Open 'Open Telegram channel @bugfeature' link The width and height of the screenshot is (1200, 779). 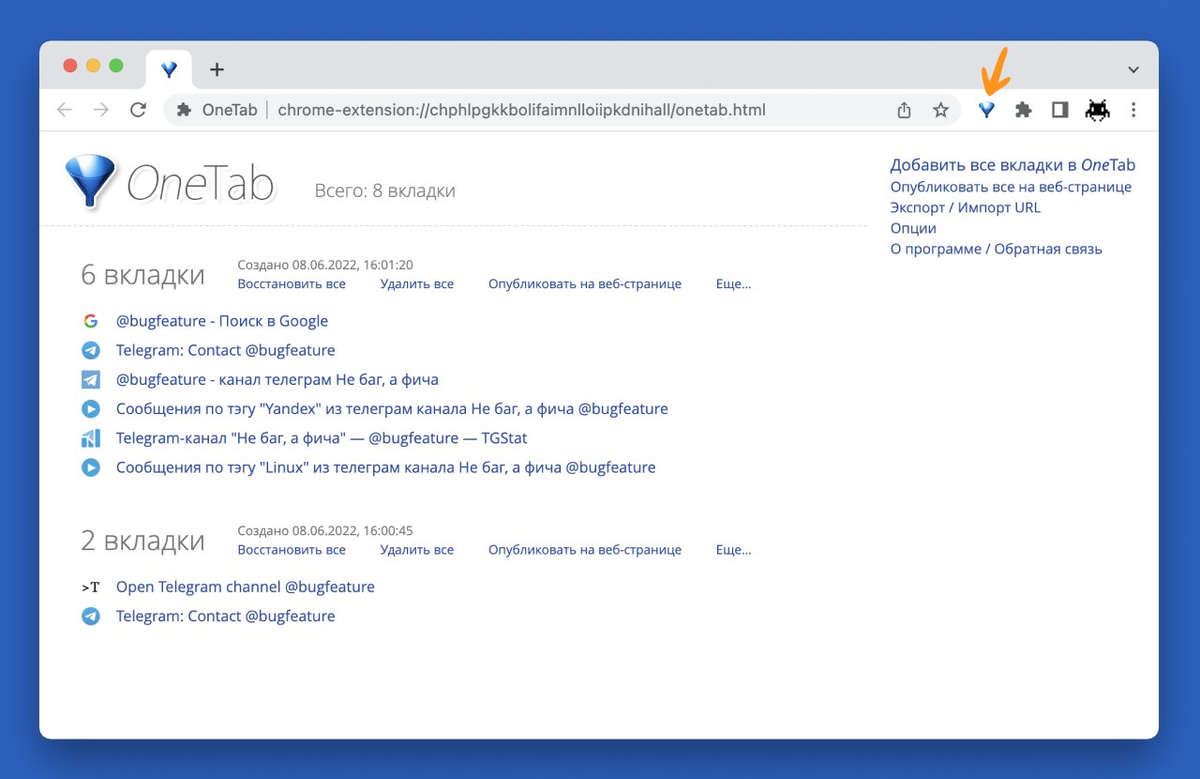tap(245, 587)
